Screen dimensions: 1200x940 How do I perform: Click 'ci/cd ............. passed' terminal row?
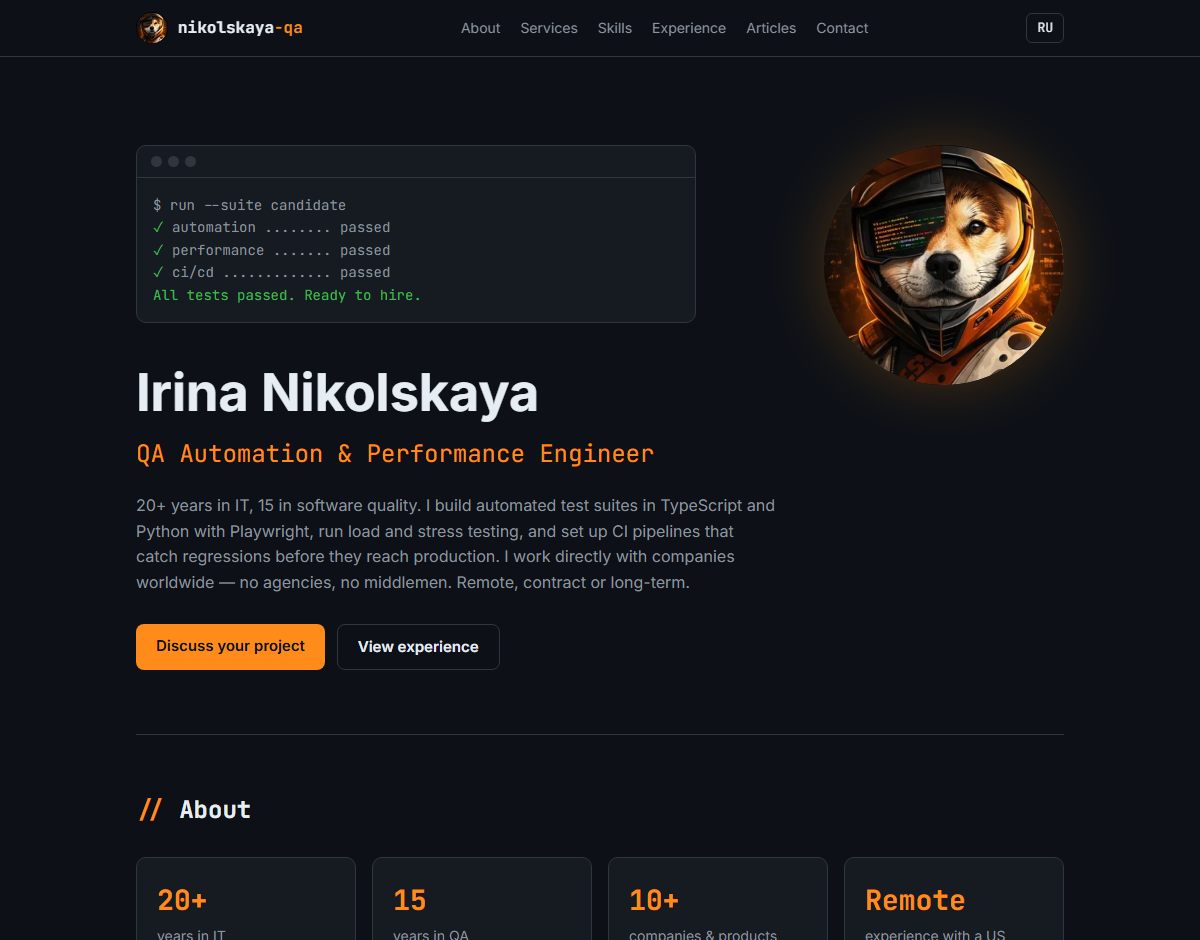(271, 272)
